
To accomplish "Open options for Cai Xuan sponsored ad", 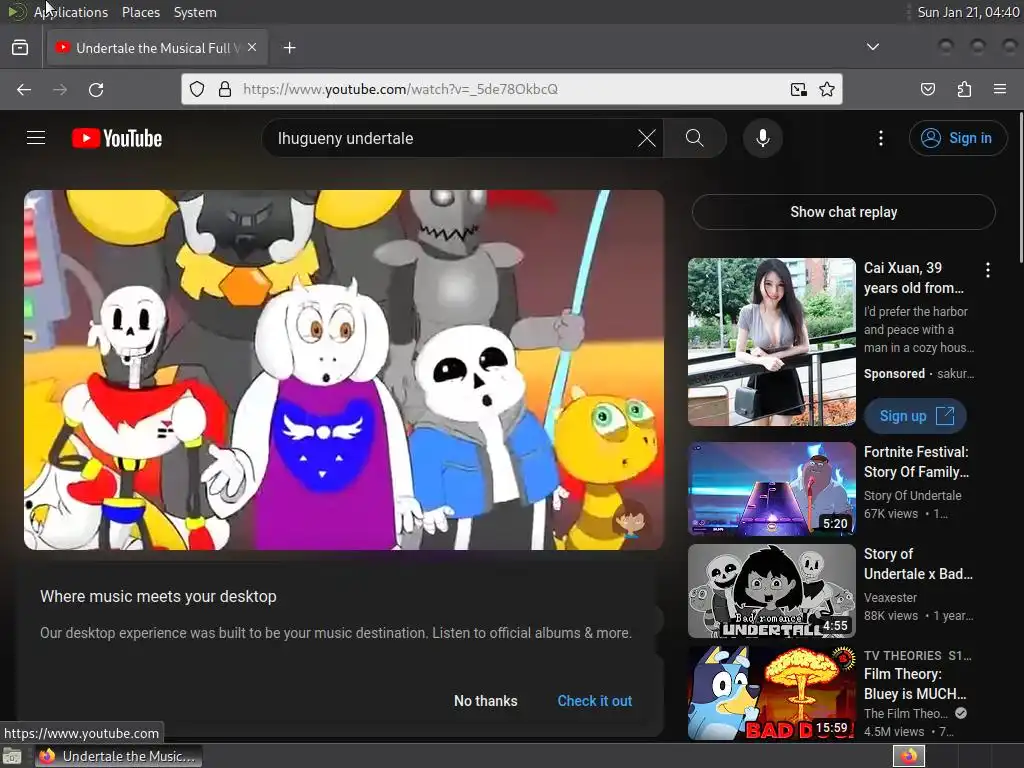I will tap(987, 270).
